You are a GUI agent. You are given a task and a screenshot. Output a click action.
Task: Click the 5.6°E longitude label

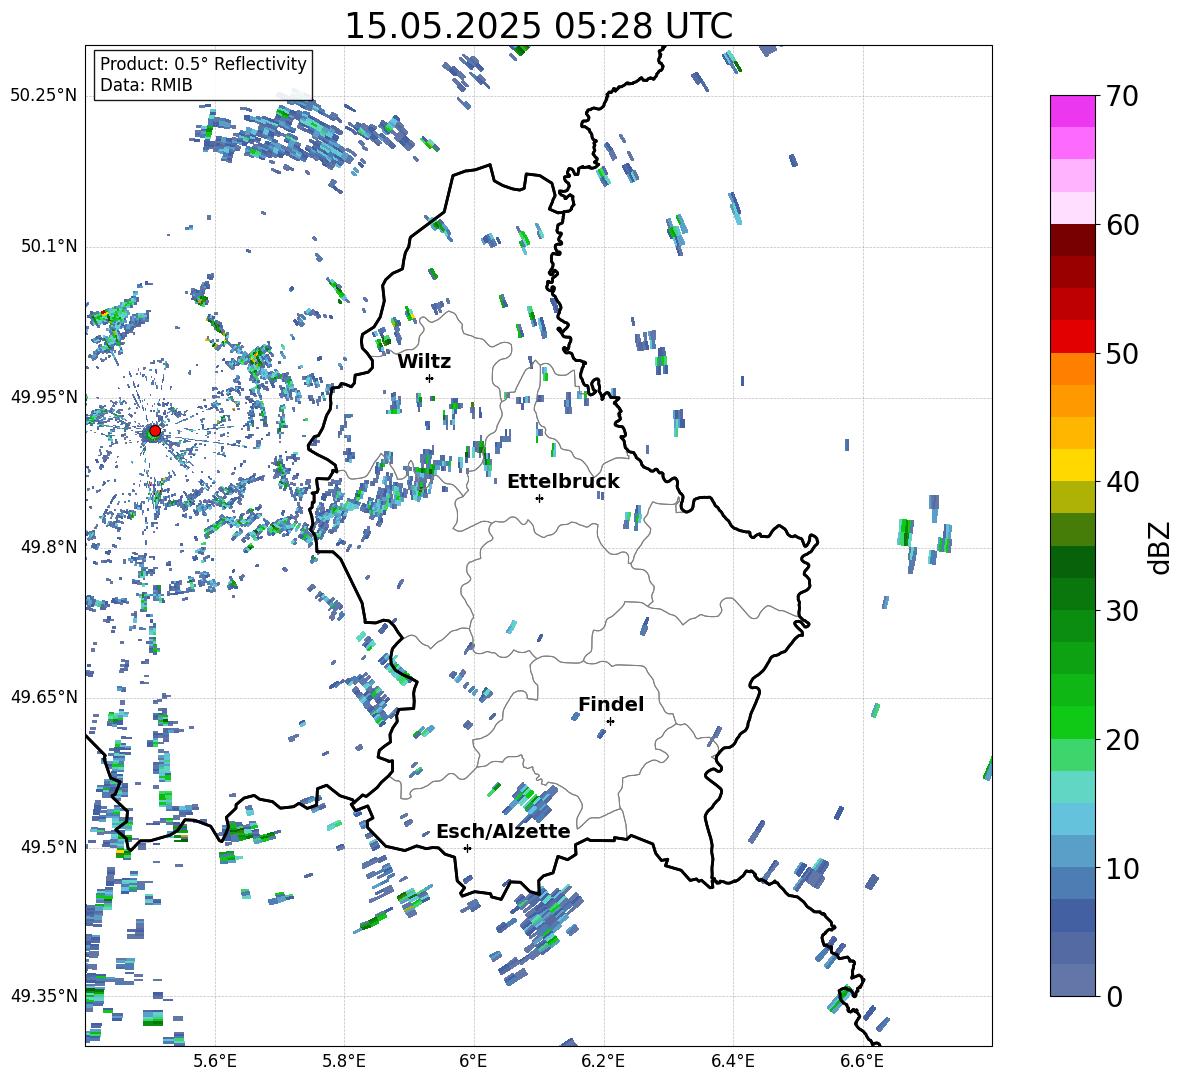(x=215, y=1061)
